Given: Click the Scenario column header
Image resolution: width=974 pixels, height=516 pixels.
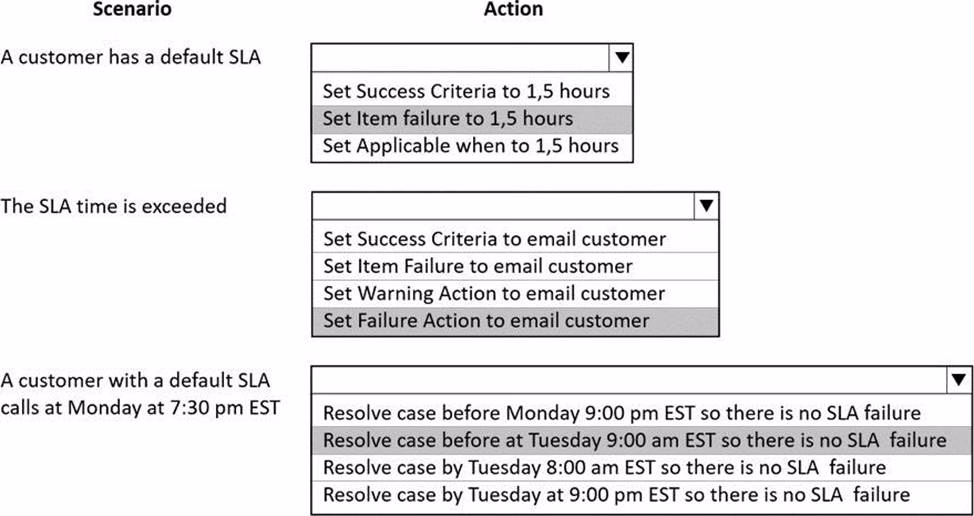Looking at the screenshot, I should [x=131, y=10].
